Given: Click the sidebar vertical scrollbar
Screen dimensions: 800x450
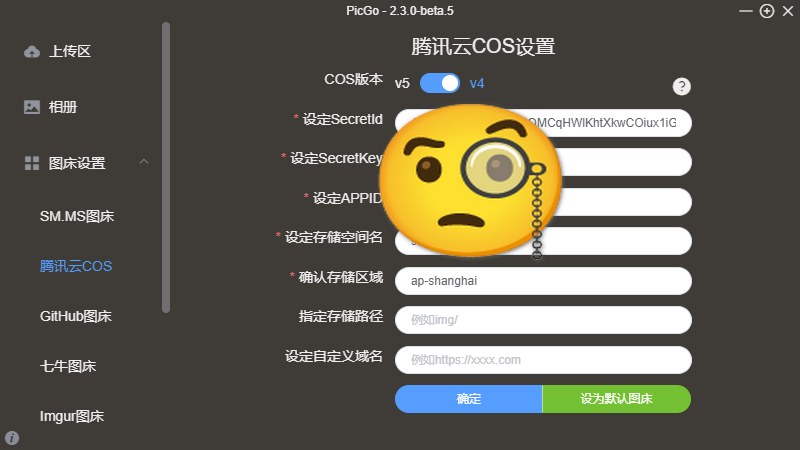Looking at the screenshot, I should click(x=166, y=167).
